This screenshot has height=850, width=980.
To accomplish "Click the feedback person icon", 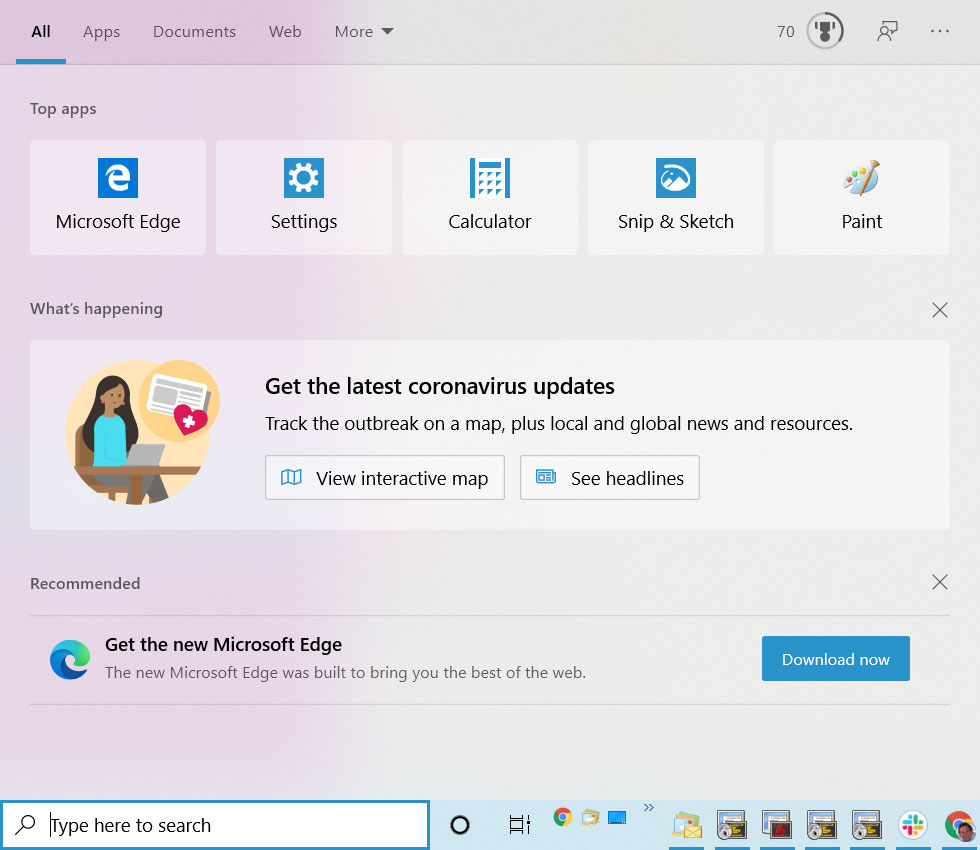I will coord(887,31).
